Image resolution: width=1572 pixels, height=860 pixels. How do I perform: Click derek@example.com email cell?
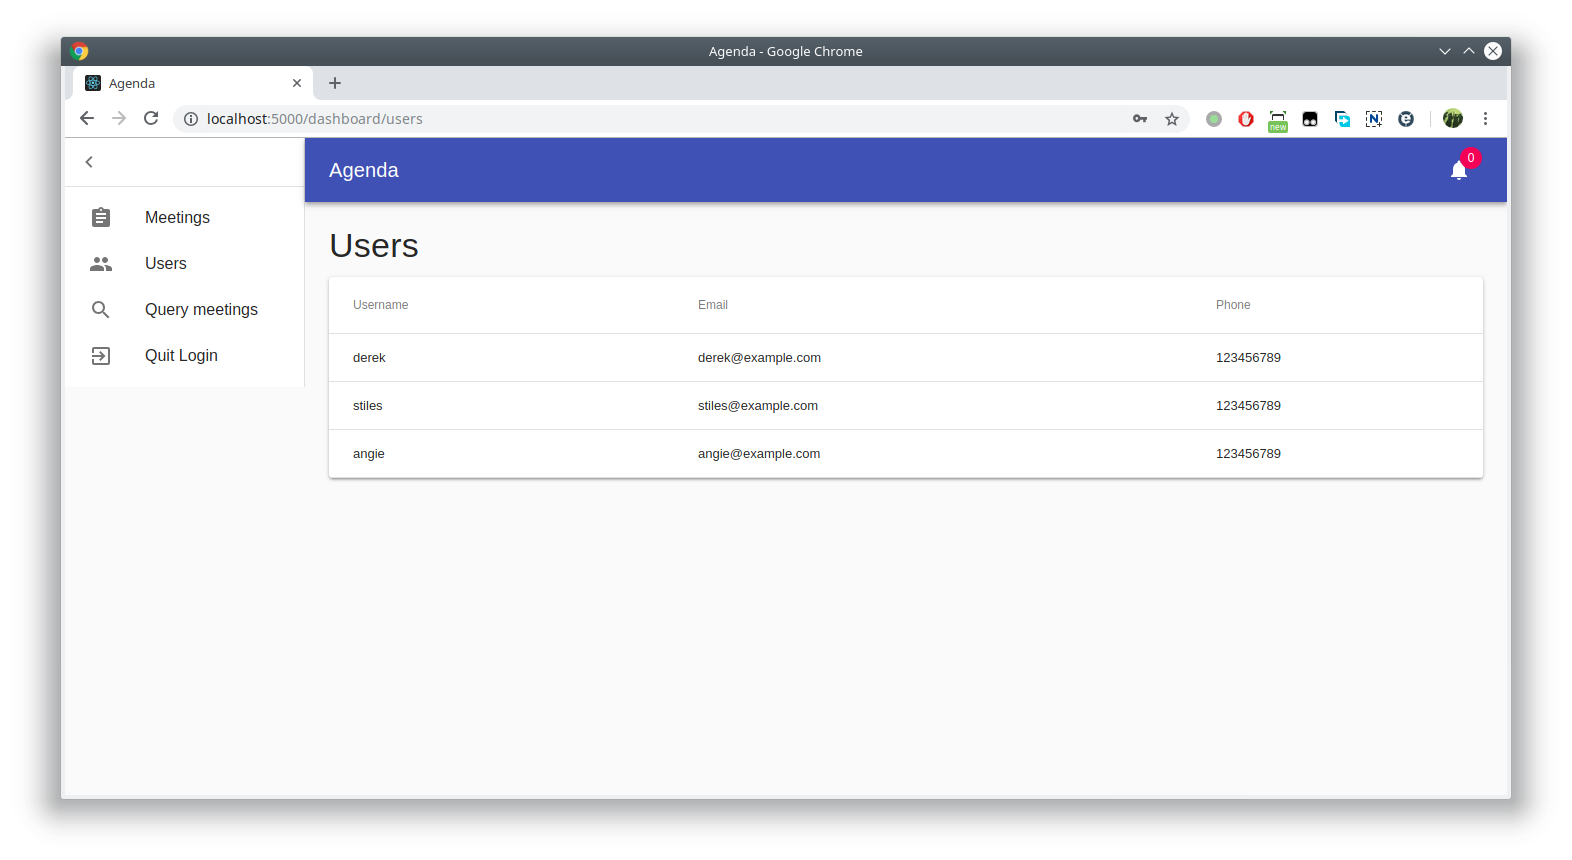pos(759,358)
